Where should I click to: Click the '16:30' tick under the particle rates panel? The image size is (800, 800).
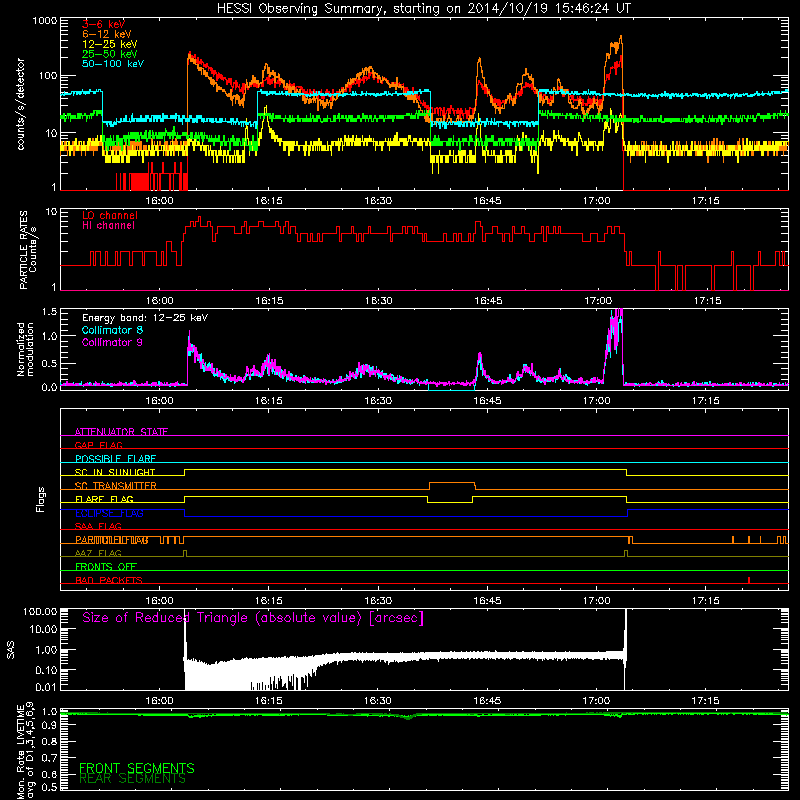378,301
